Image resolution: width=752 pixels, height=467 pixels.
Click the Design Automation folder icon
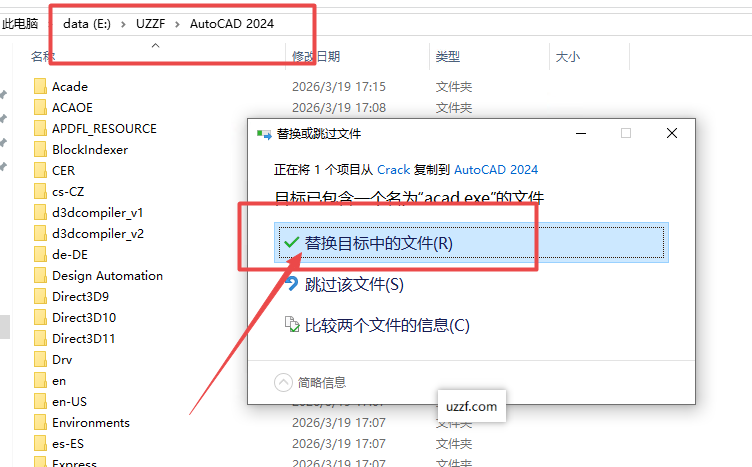pyautogui.click(x=40, y=276)
